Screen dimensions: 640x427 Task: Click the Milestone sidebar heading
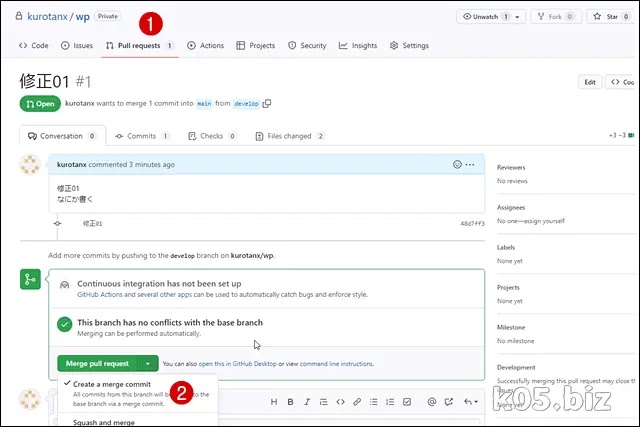click(x=511, y=327)
